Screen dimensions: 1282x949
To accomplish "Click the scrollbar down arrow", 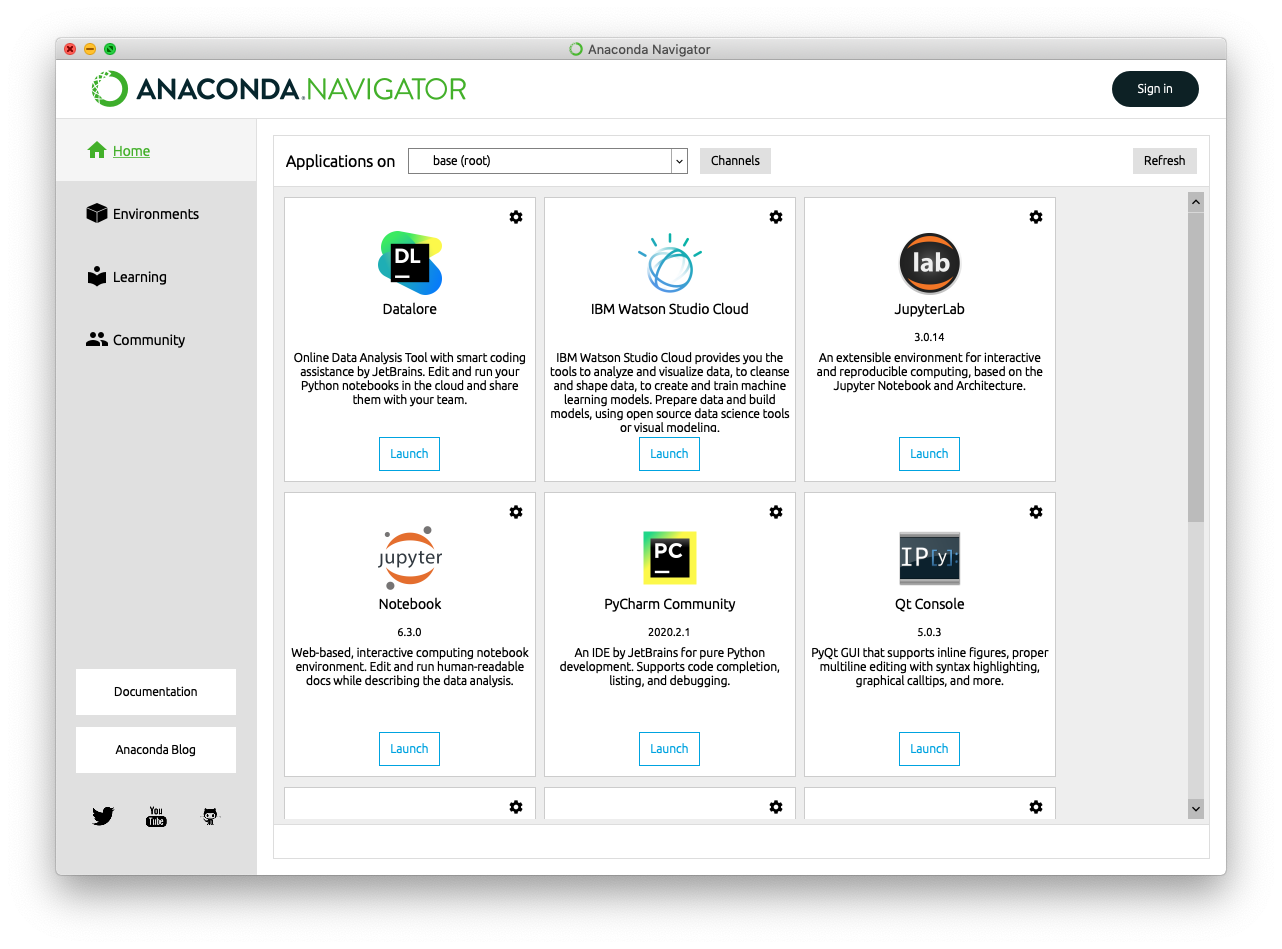I will tap(1195, 808).
